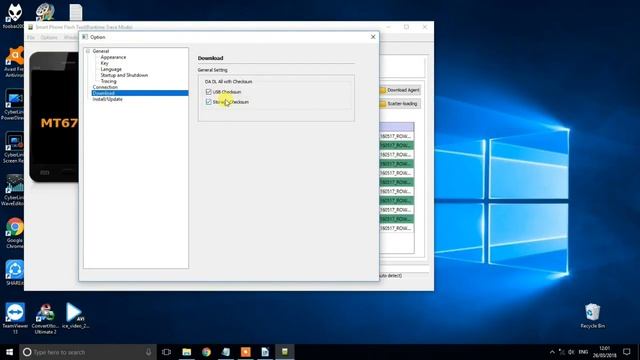Open the film reel desktop shortcut
Screen dimensions: 640x360
45,12
